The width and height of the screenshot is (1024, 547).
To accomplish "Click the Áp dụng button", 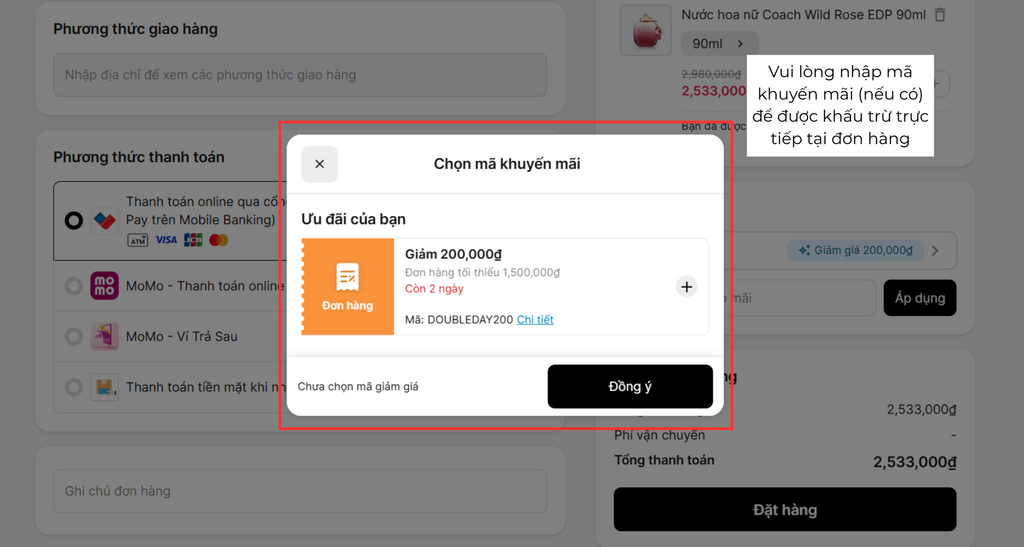I will 920,298.
